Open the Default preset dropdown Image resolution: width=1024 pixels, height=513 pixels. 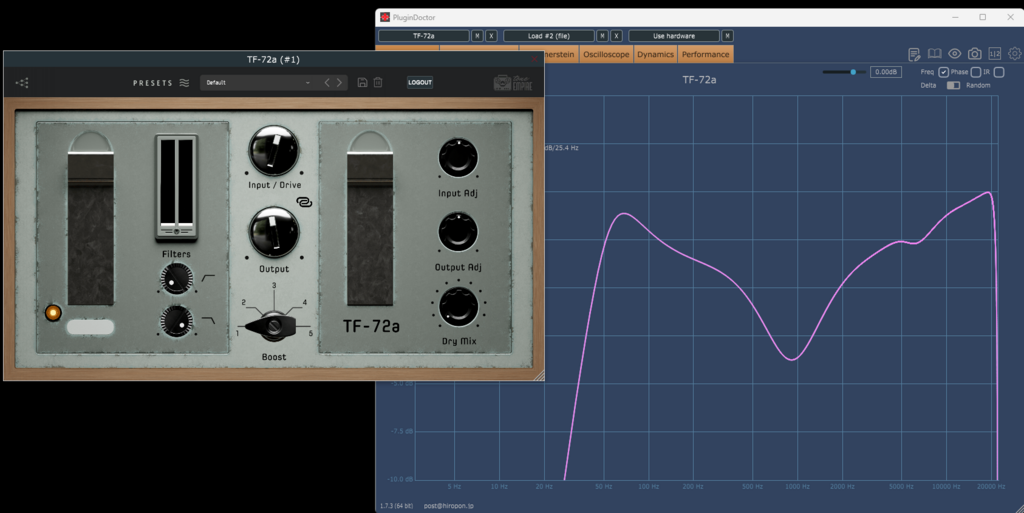coord(258,83)
